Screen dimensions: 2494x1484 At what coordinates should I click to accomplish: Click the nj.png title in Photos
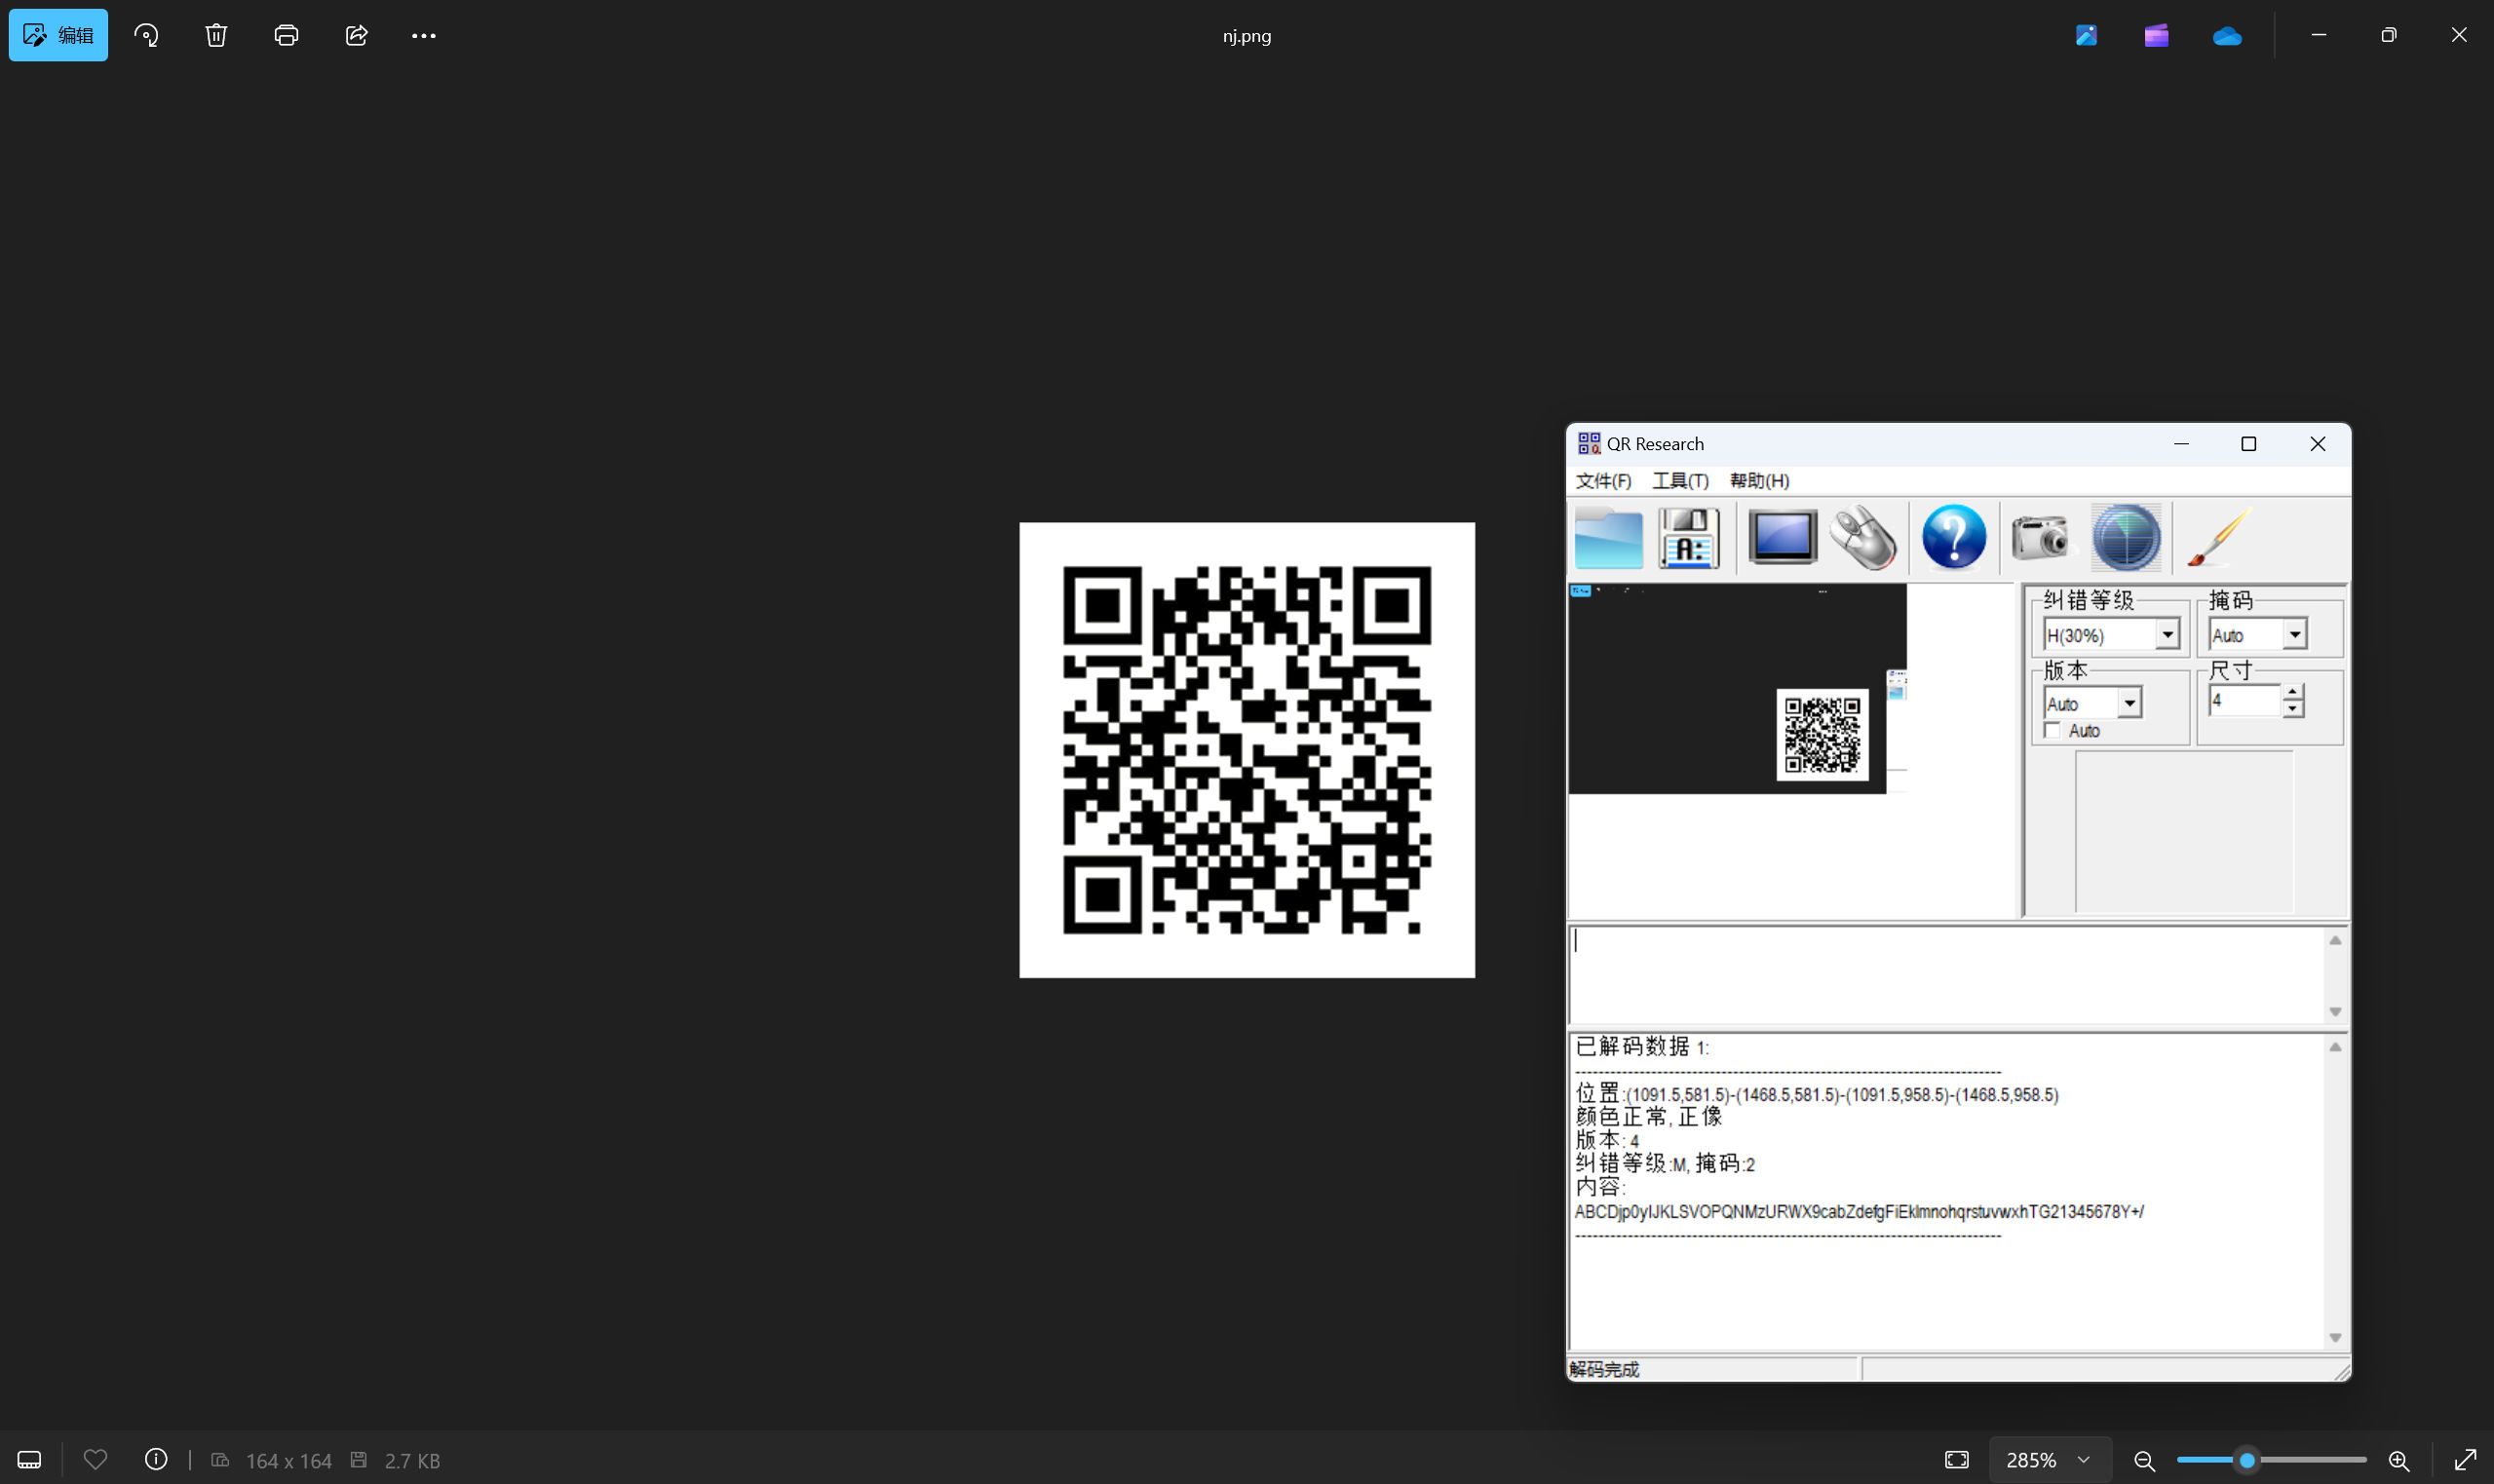coord(1247,36)
